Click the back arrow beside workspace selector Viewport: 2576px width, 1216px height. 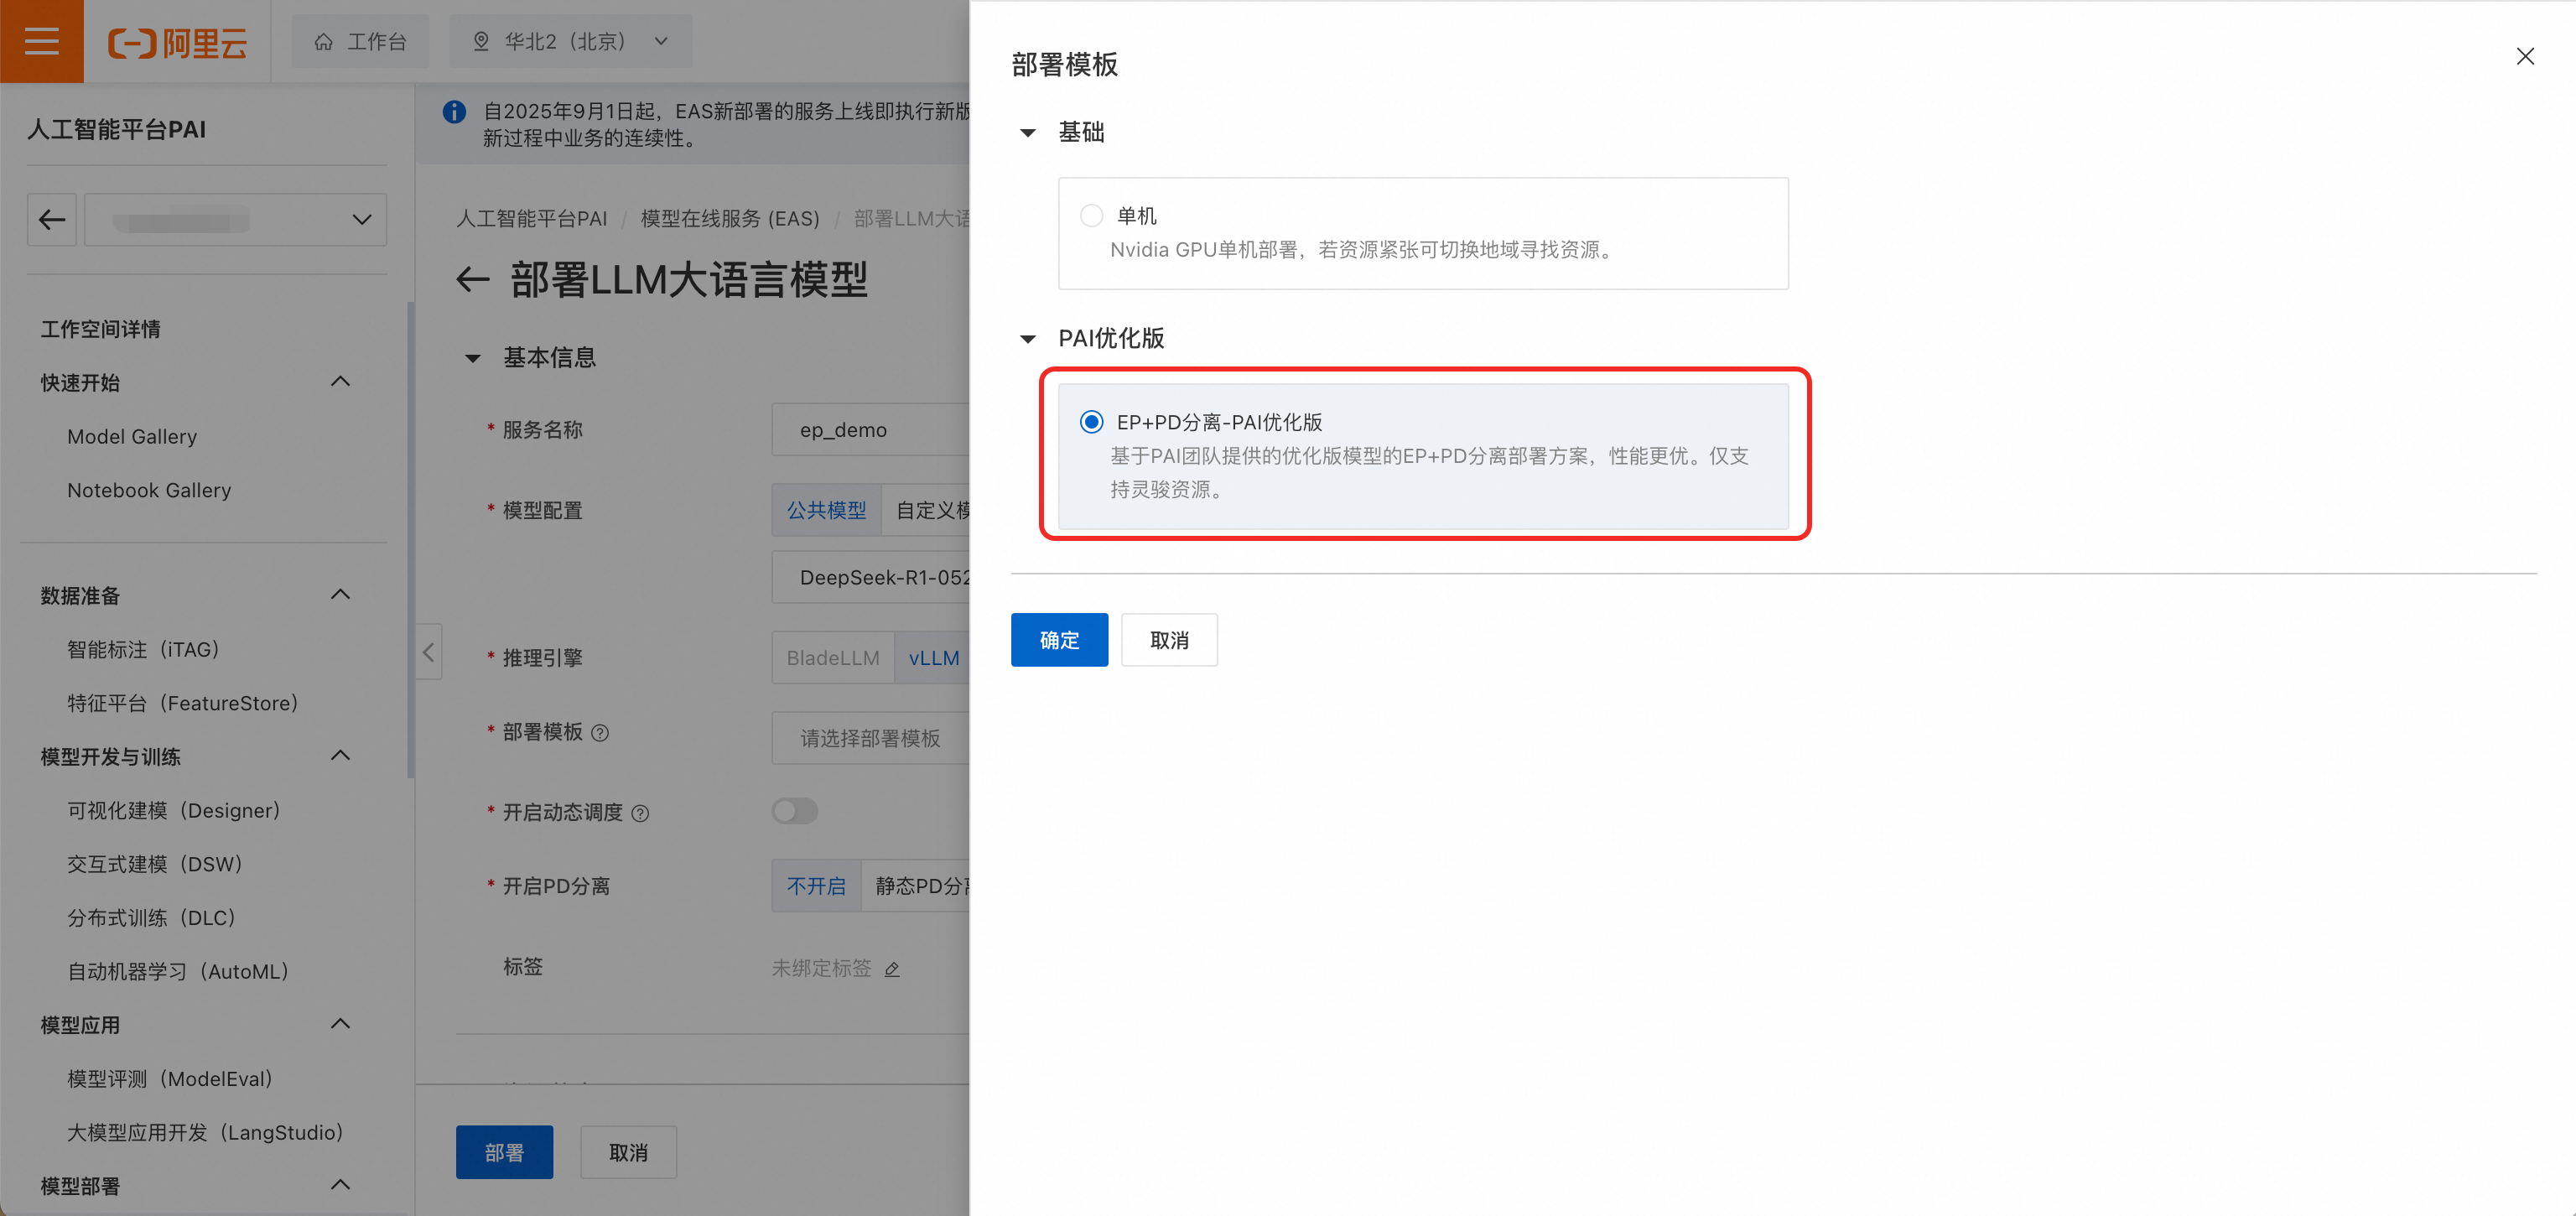pyautogui.click(x=52, y=219)
